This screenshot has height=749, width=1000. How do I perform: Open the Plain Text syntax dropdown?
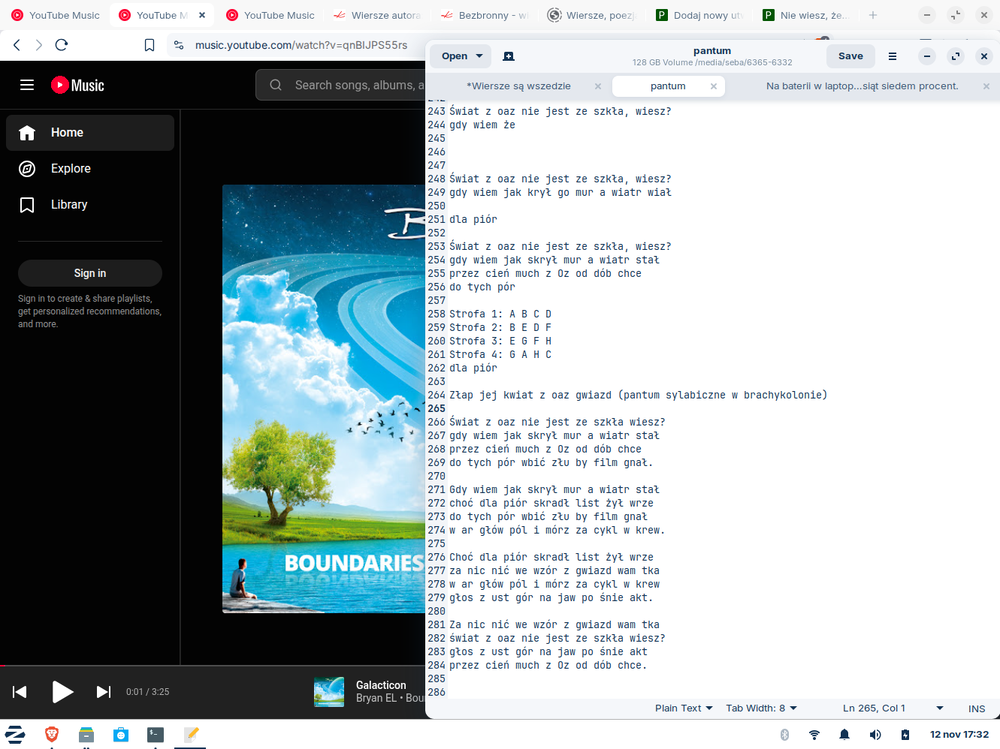[x=683, y=708]
